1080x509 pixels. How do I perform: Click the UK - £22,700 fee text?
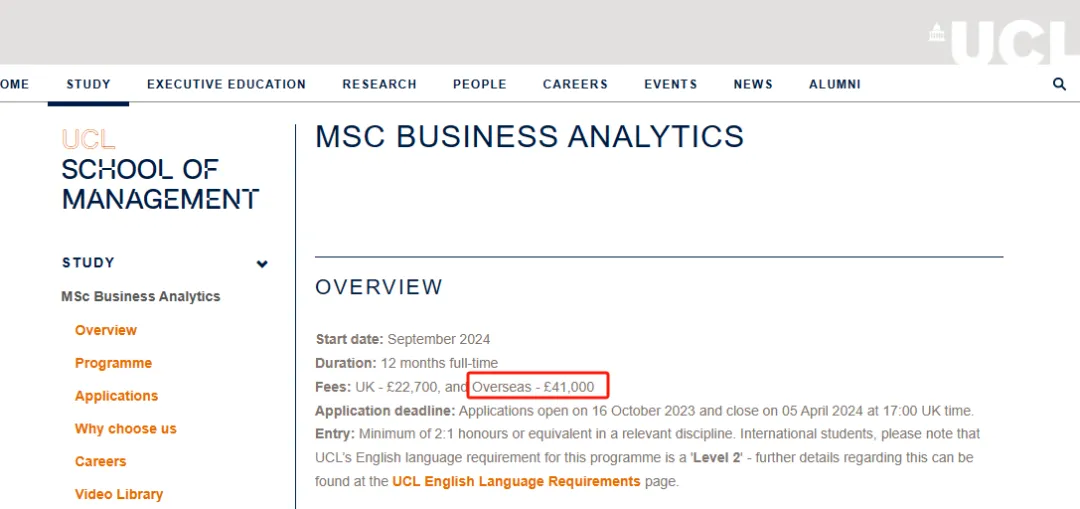(x=395, y=387)
